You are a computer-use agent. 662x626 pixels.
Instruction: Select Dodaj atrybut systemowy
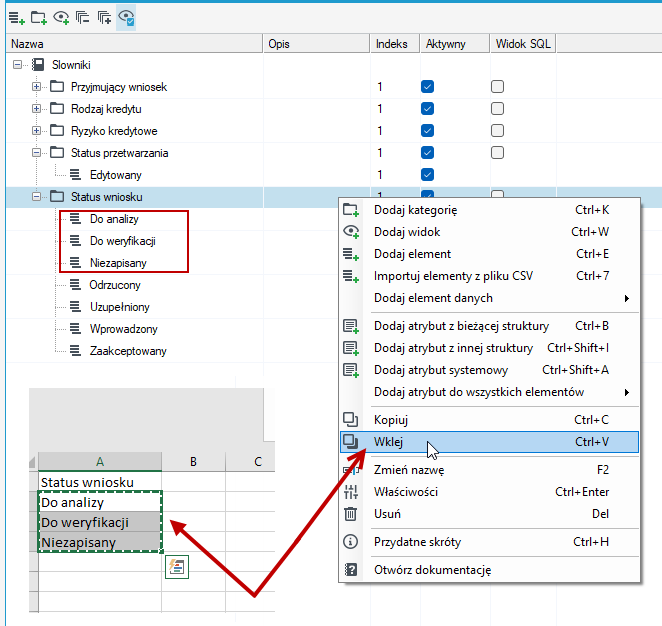click(x=489, y=370)
